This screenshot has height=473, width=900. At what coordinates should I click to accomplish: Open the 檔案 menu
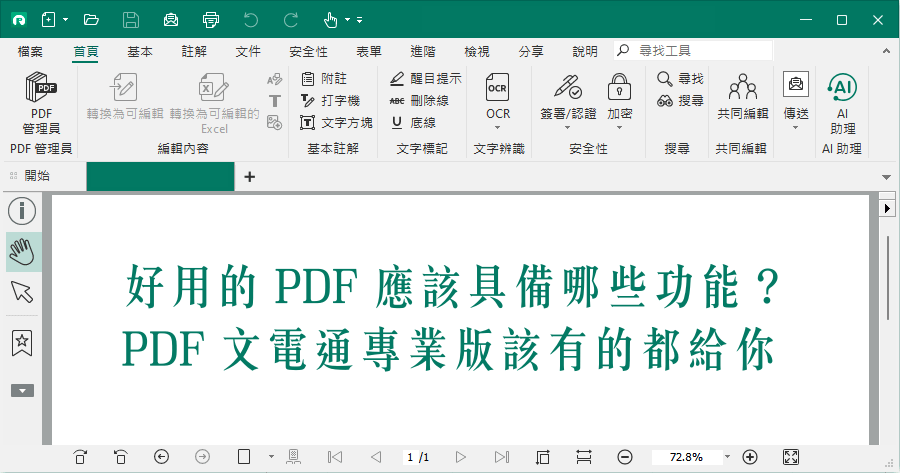tap(30, 52)
